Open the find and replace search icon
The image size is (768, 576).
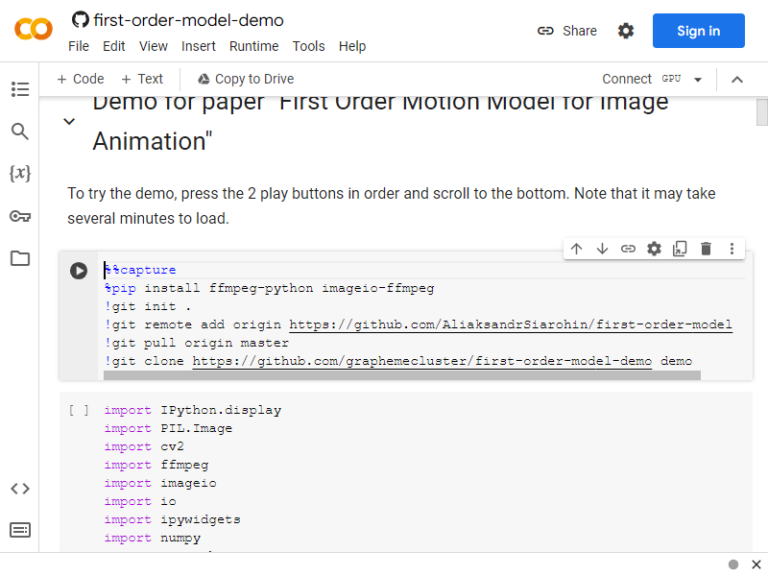pos(20,131)
